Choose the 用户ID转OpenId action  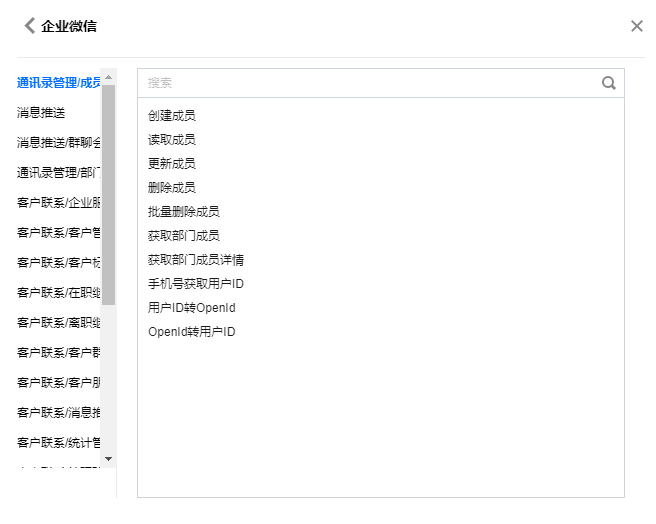pos(192,308)
